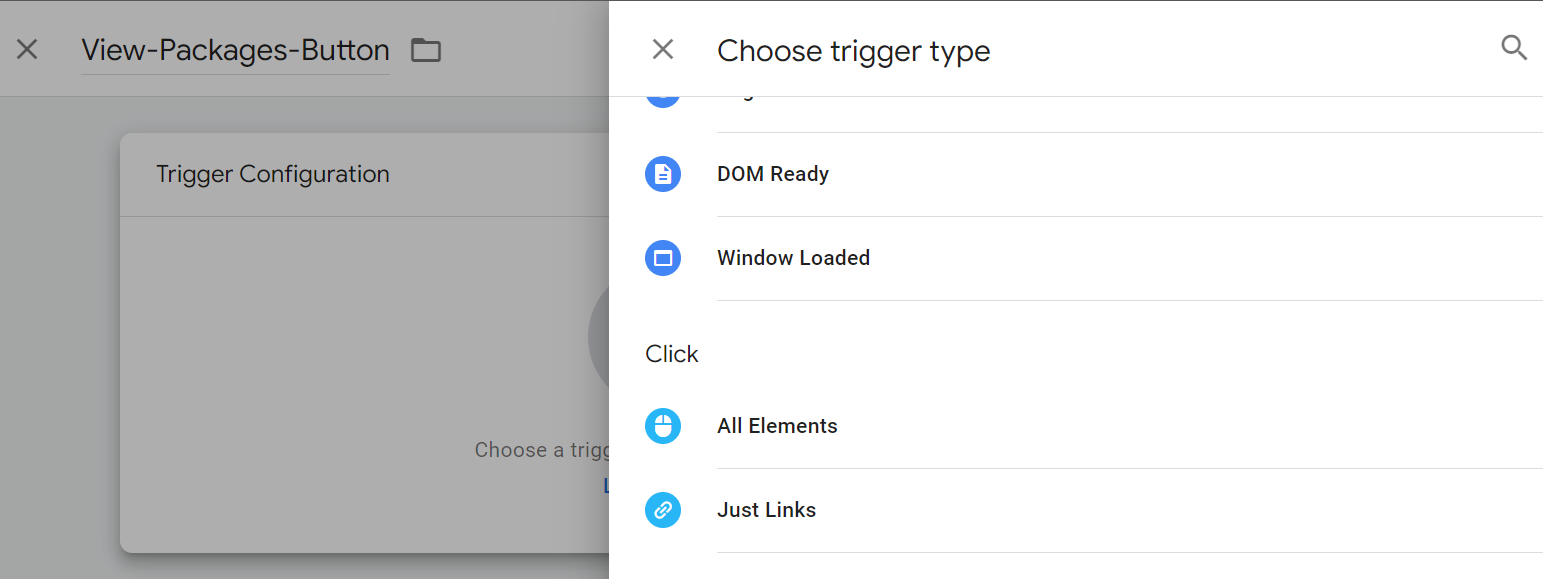Close the View-Packages-Button trigger editor
This screenshot has height=579, width=1543.
coord(27,49)
